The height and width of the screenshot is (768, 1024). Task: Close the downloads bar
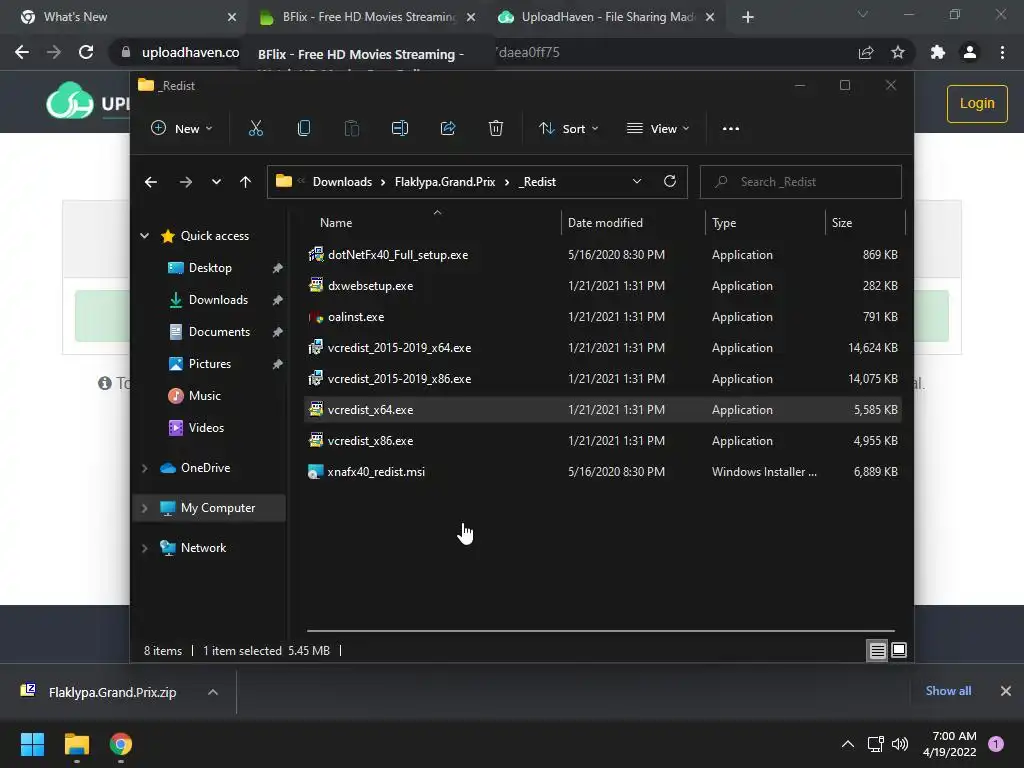click(x=1006, y=690)
